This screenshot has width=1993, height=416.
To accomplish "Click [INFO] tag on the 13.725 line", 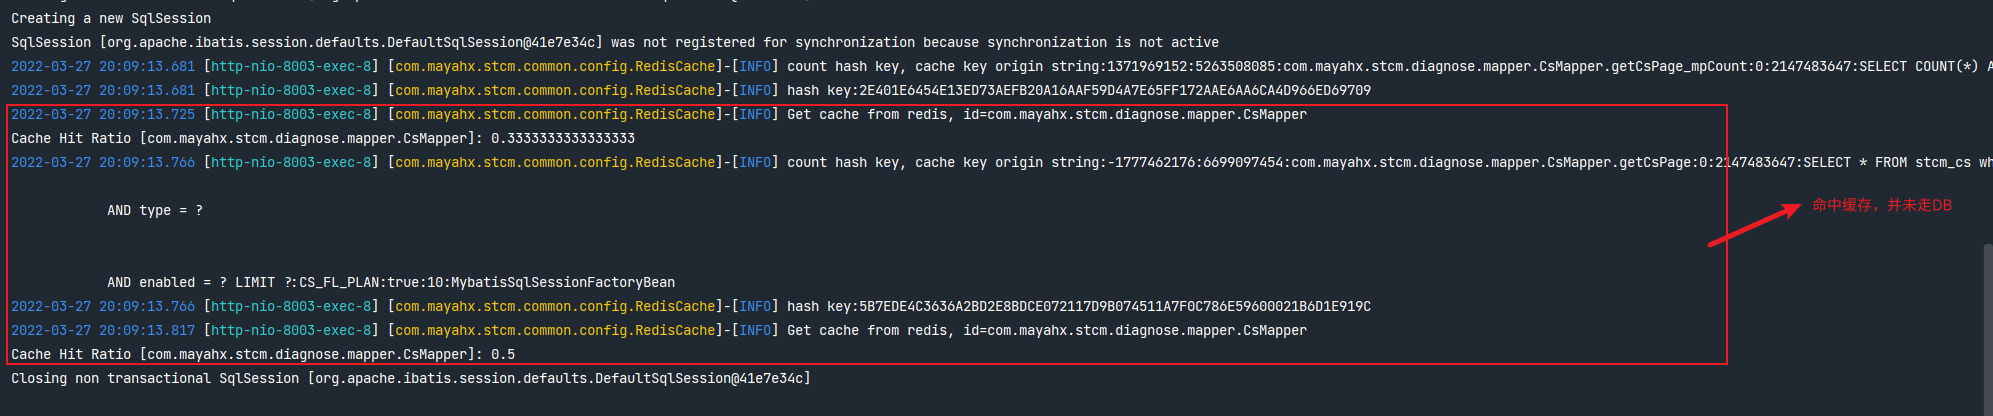I will click(x=755, y=114).
